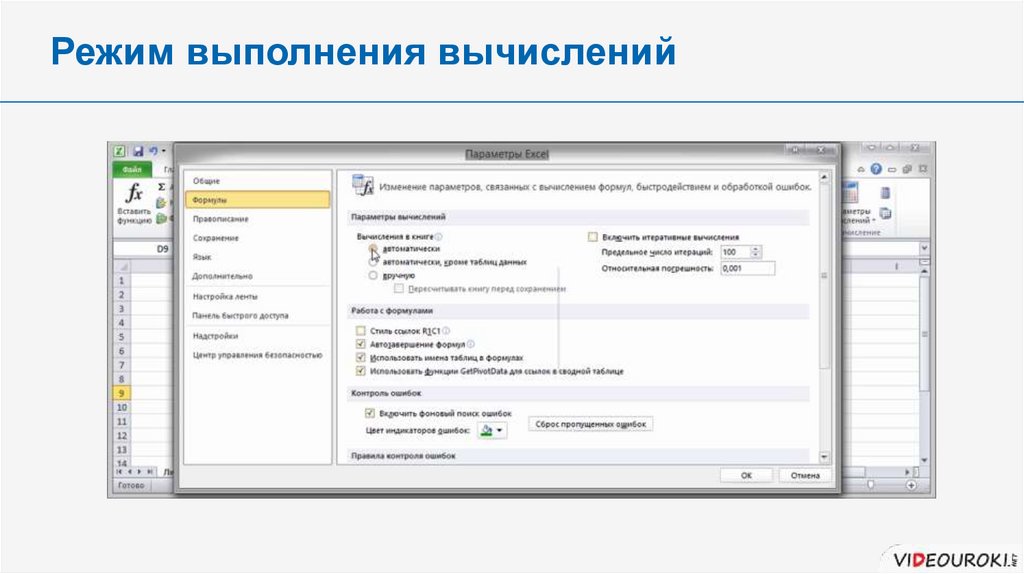1024x574 pixels.
Task: Click the OK button in Excel Options
Action: click(x=746, y=475)
